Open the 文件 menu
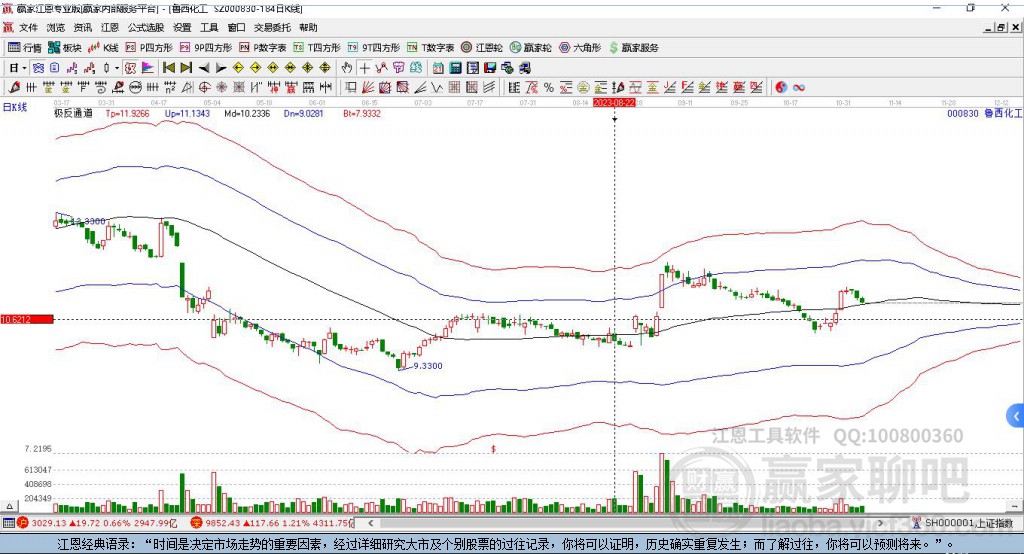This screenshot has height=554, width=1024. [29, 27]
